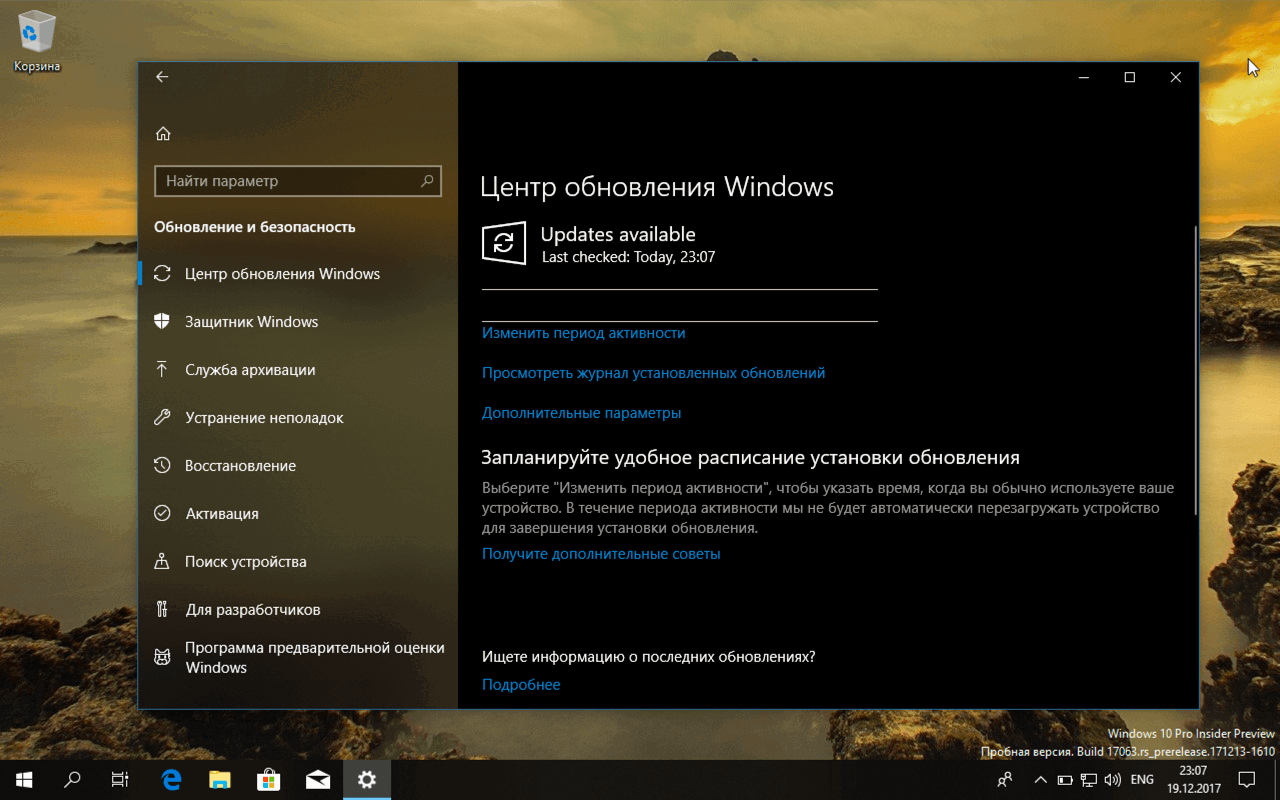Open the Settings home page icon
Screen dimensions: 1280x800
click(163, 134)
